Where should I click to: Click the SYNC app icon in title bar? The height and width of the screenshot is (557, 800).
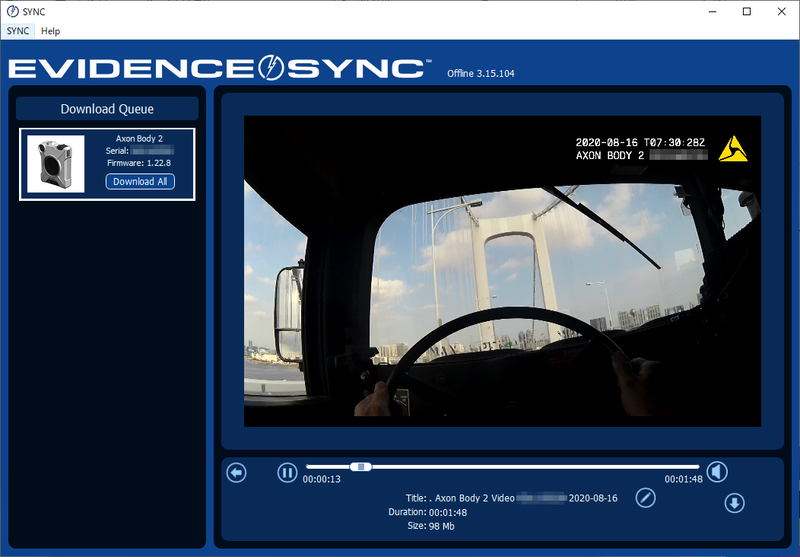click(x=11, y=11)
